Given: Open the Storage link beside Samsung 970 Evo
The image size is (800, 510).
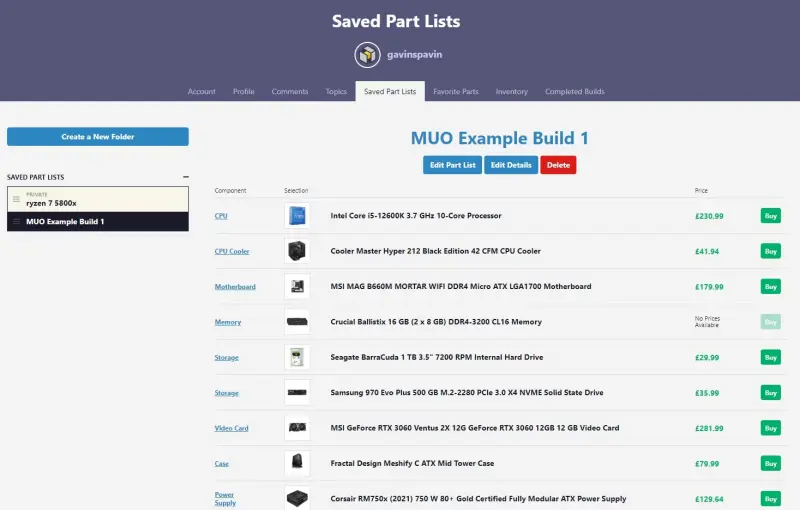Looking at the screenshot, I should (227, 393).
